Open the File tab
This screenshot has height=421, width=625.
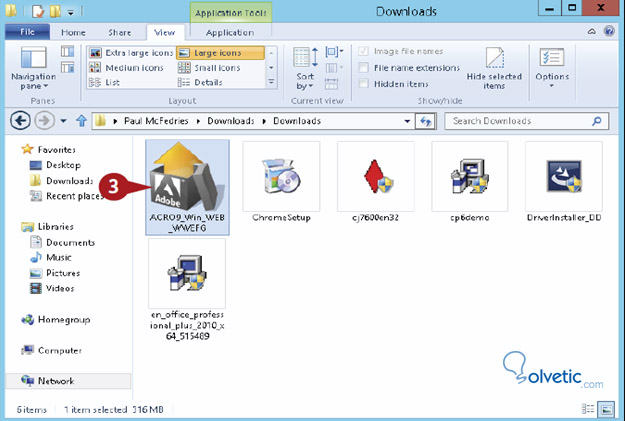28,32
